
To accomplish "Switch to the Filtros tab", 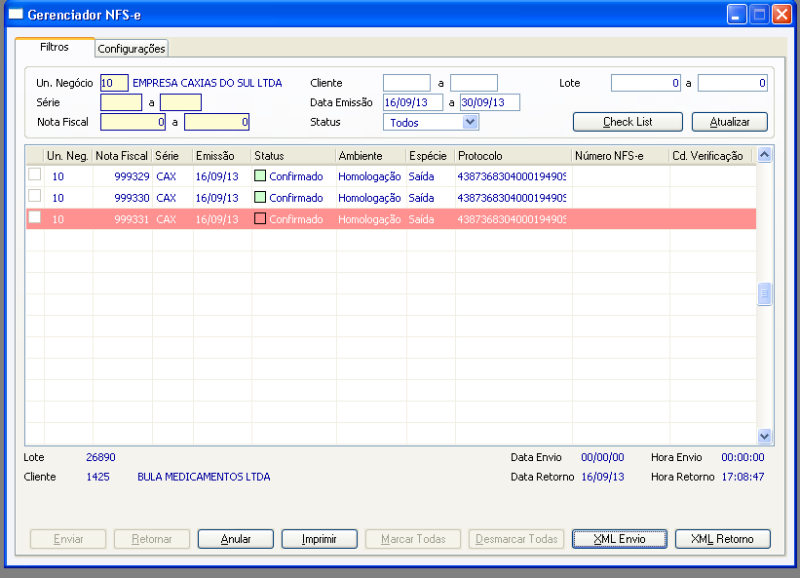I will click(x=55, y=47).
